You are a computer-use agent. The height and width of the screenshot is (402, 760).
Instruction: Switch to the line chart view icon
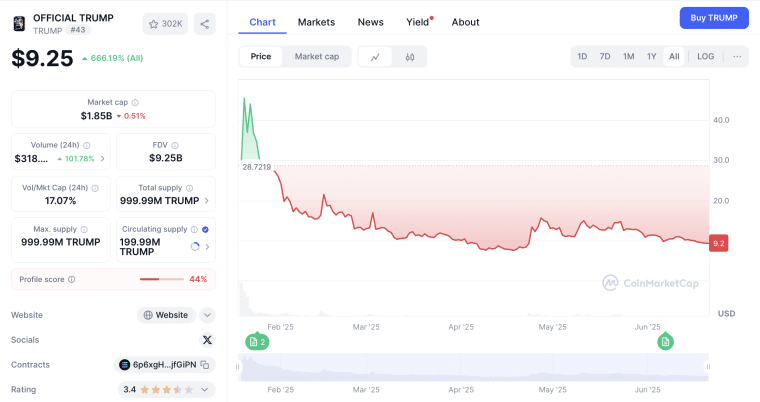375,57
